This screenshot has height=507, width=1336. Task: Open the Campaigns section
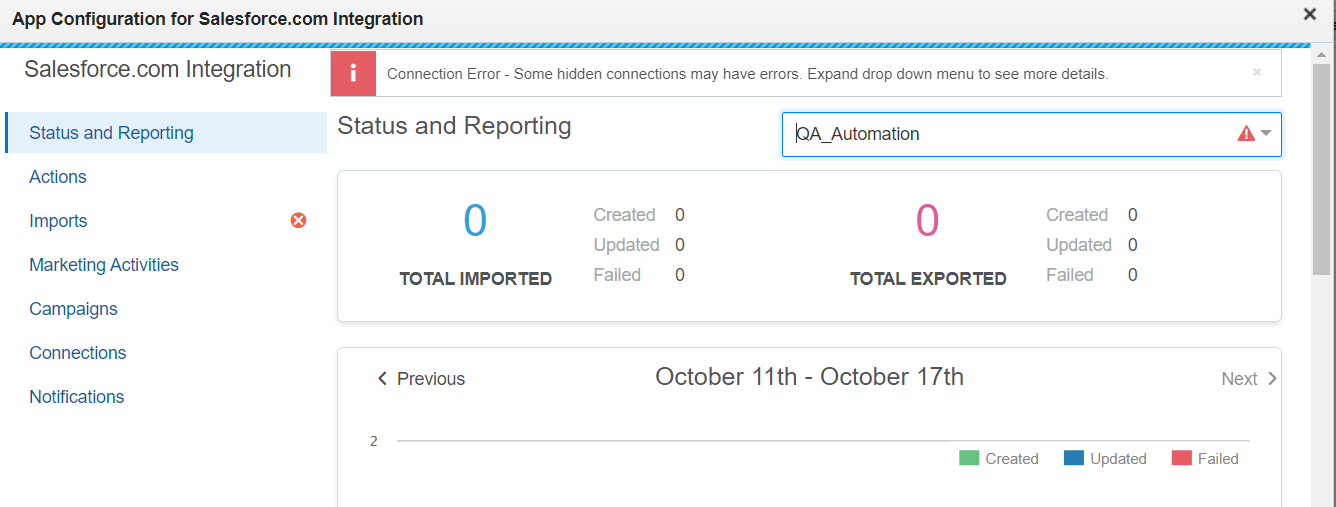[73, 309]
